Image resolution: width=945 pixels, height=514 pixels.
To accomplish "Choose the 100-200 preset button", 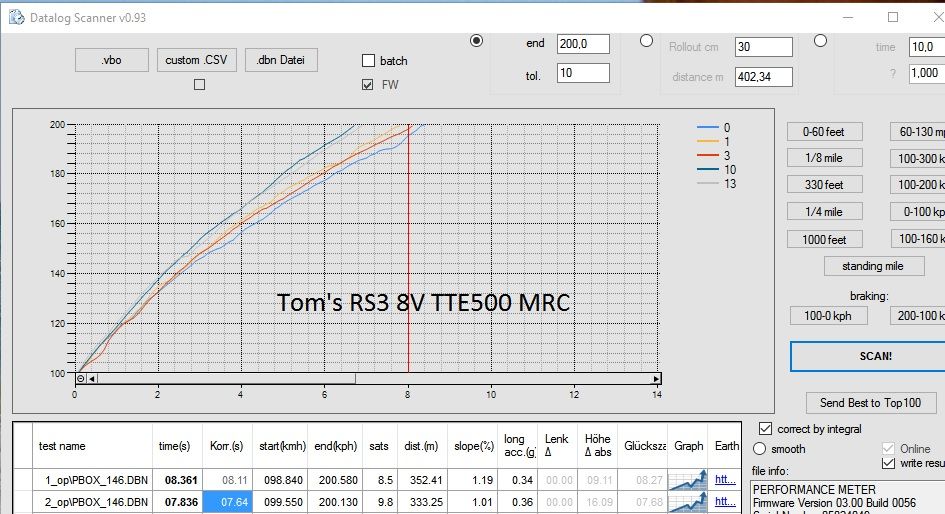I will [918, 185].
